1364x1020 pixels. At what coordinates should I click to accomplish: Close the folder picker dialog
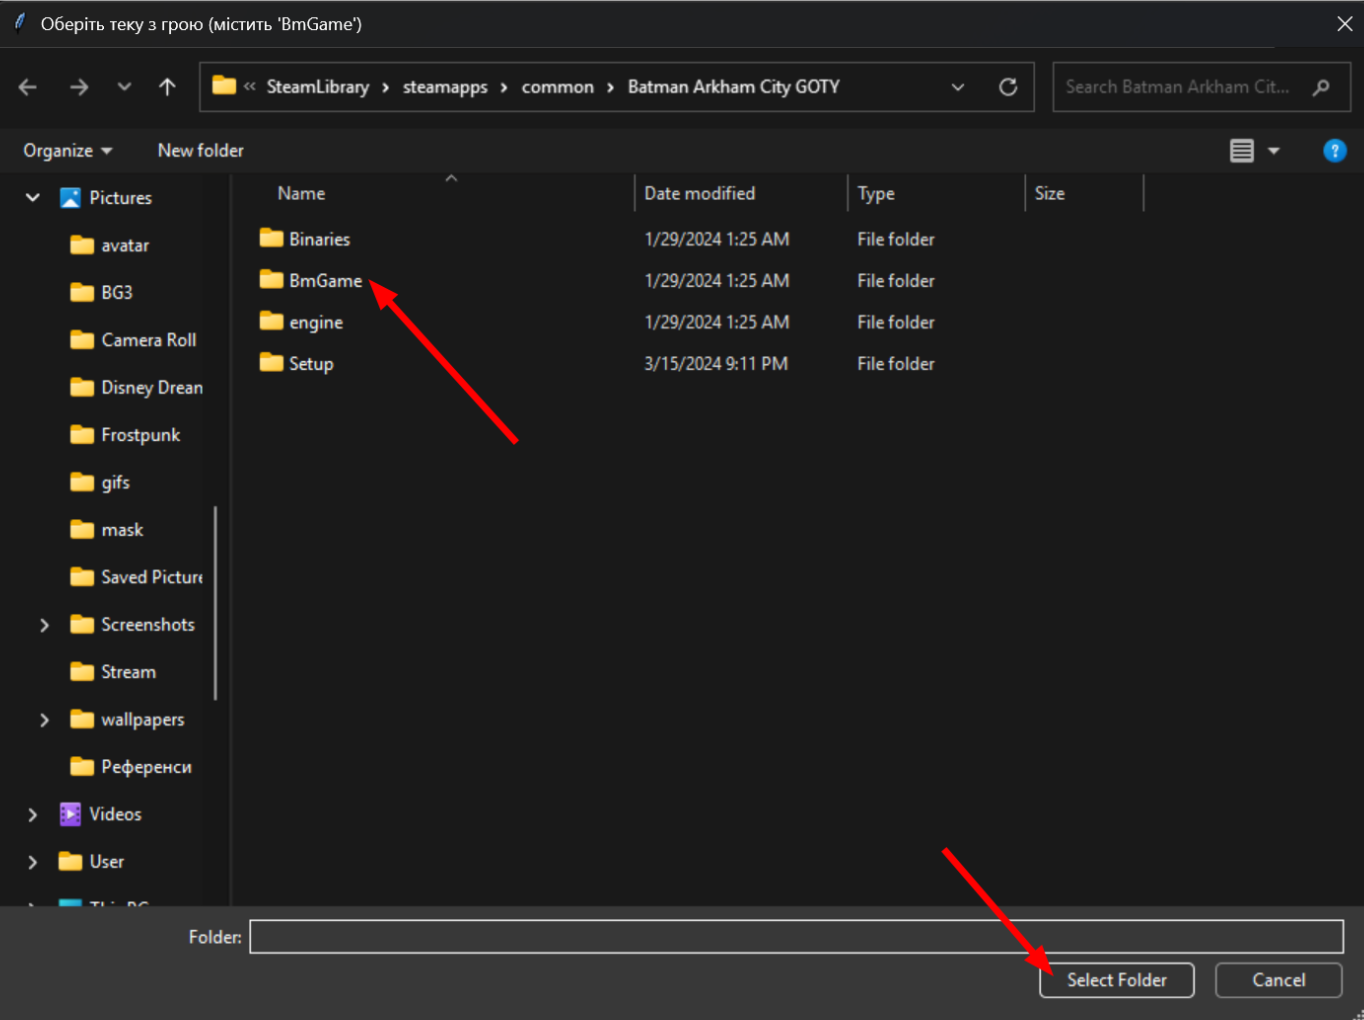1345,24
